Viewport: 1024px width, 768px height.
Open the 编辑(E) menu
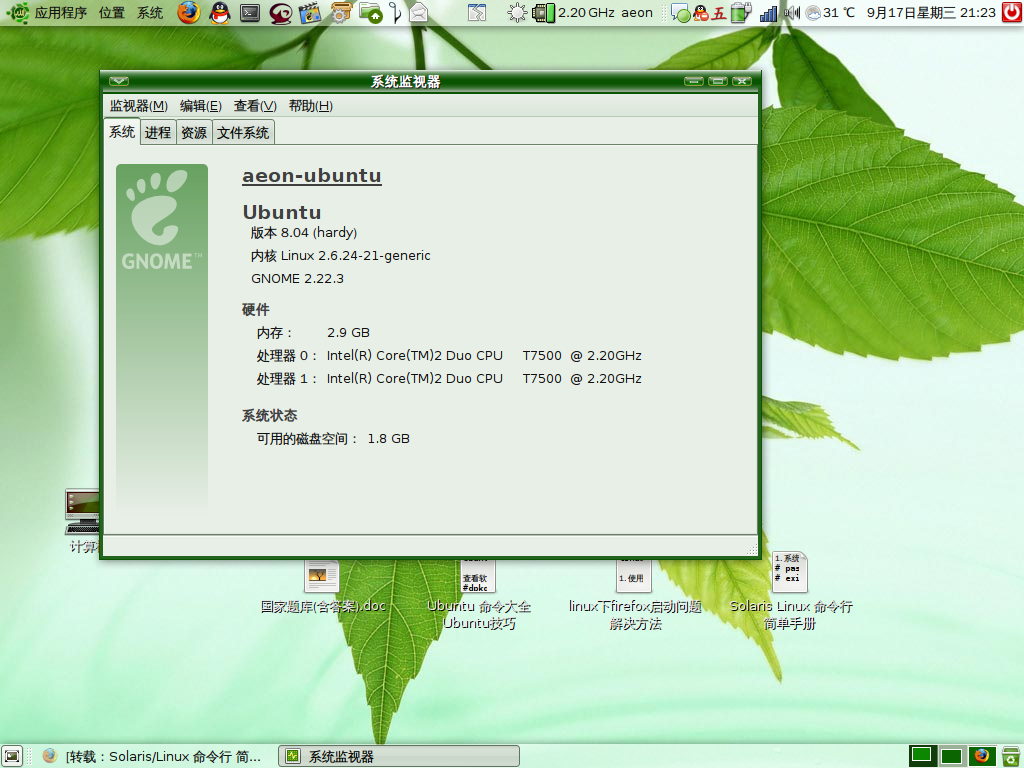click(x=200, y=106)
